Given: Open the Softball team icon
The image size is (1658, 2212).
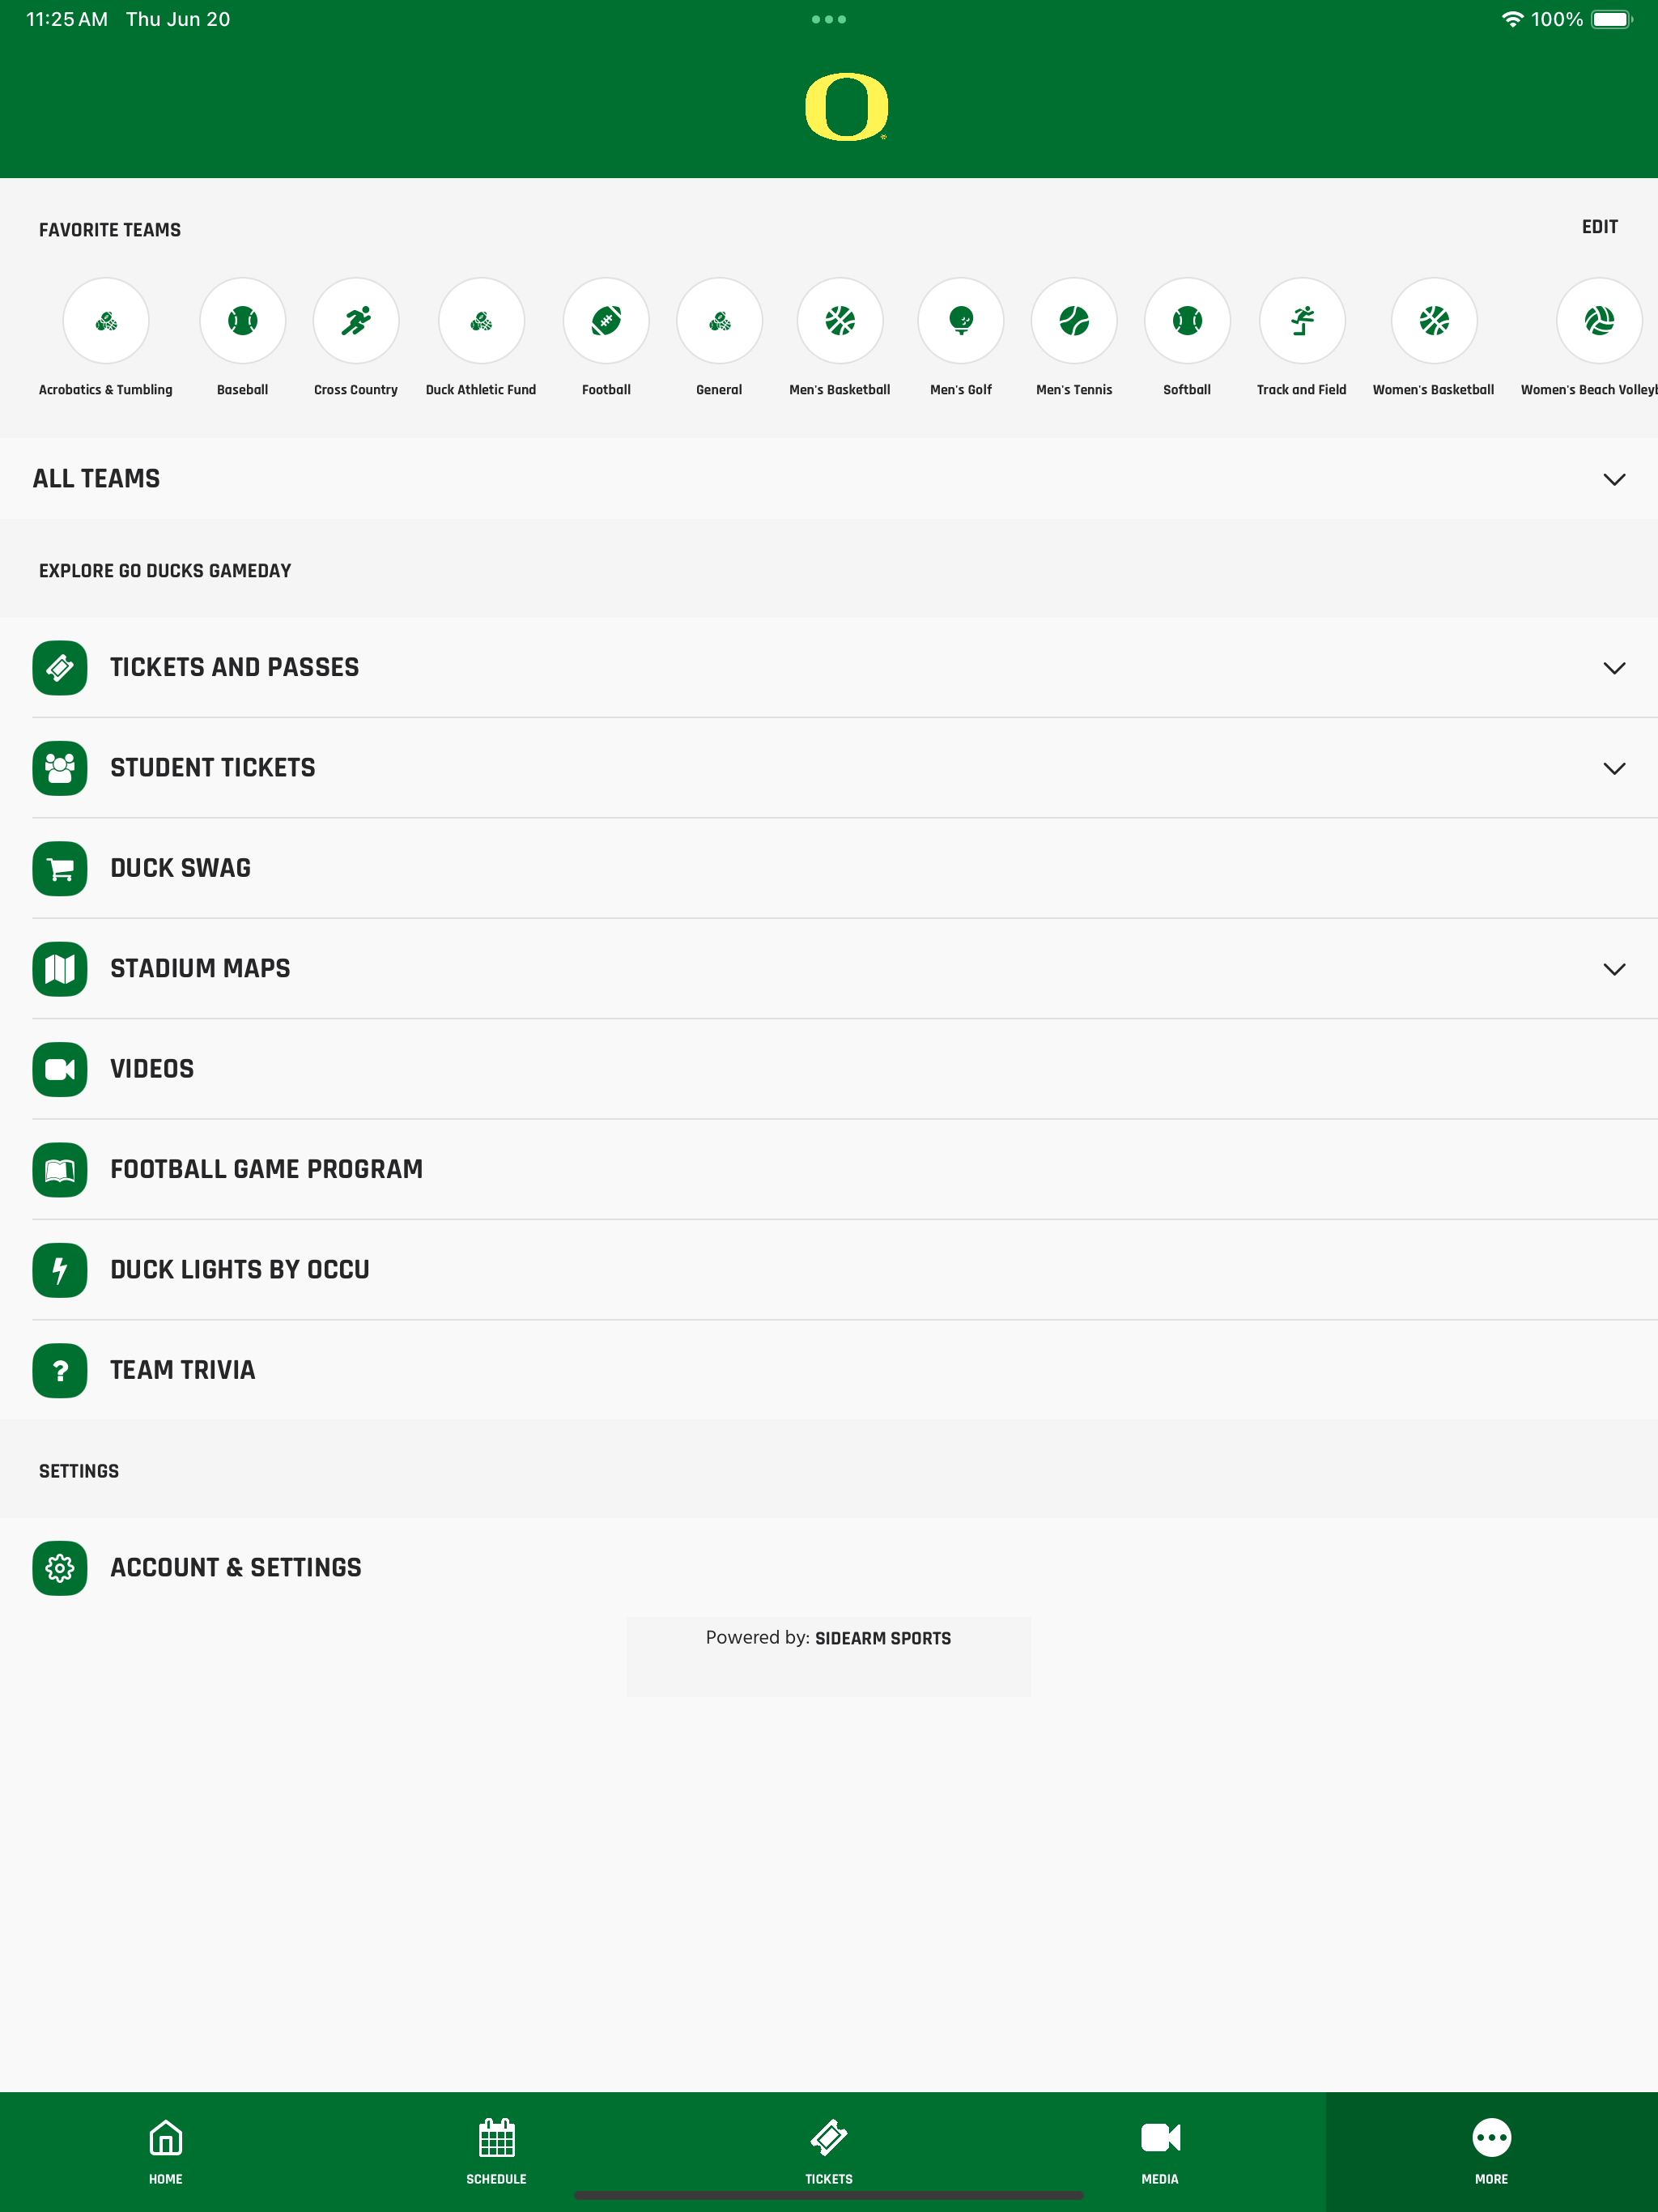Looking at the screenshot, I should 1187,321.
